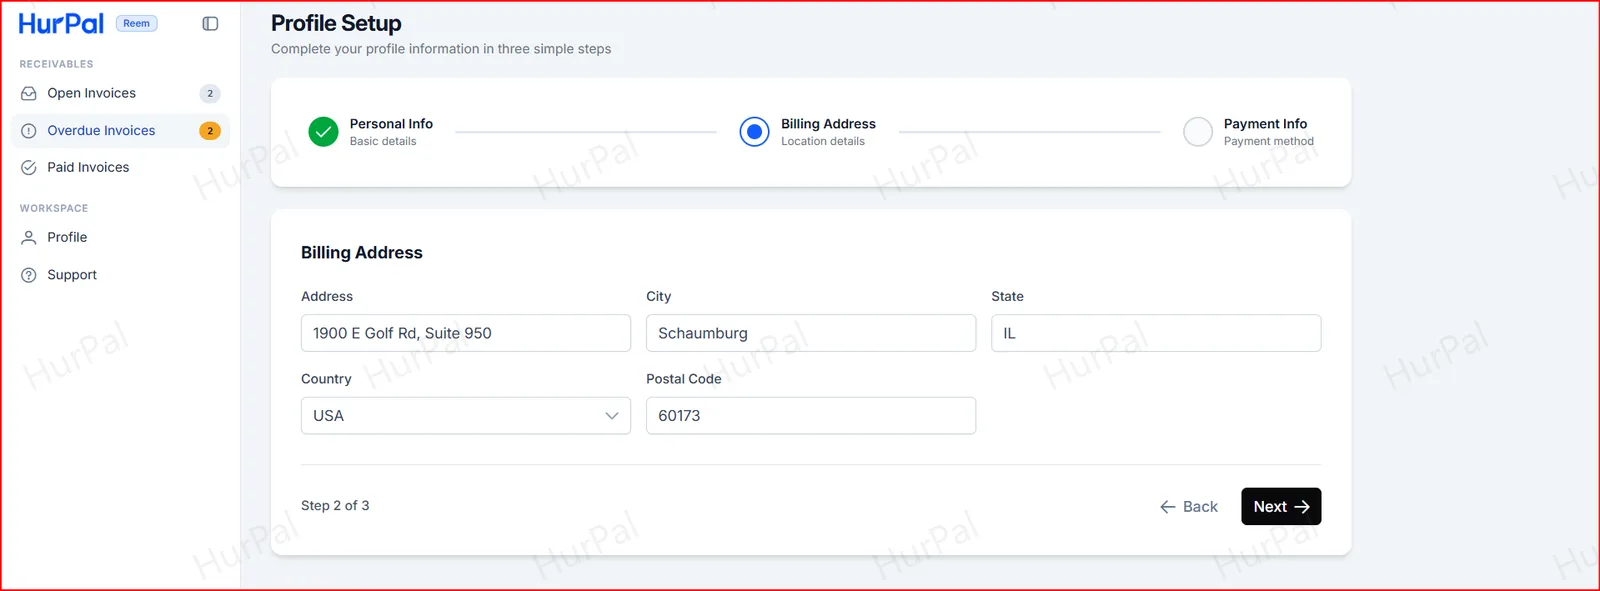Screen dimensions: 1600x591
Task: Open the Open Invoices menu item
Action: click(120, 93)
